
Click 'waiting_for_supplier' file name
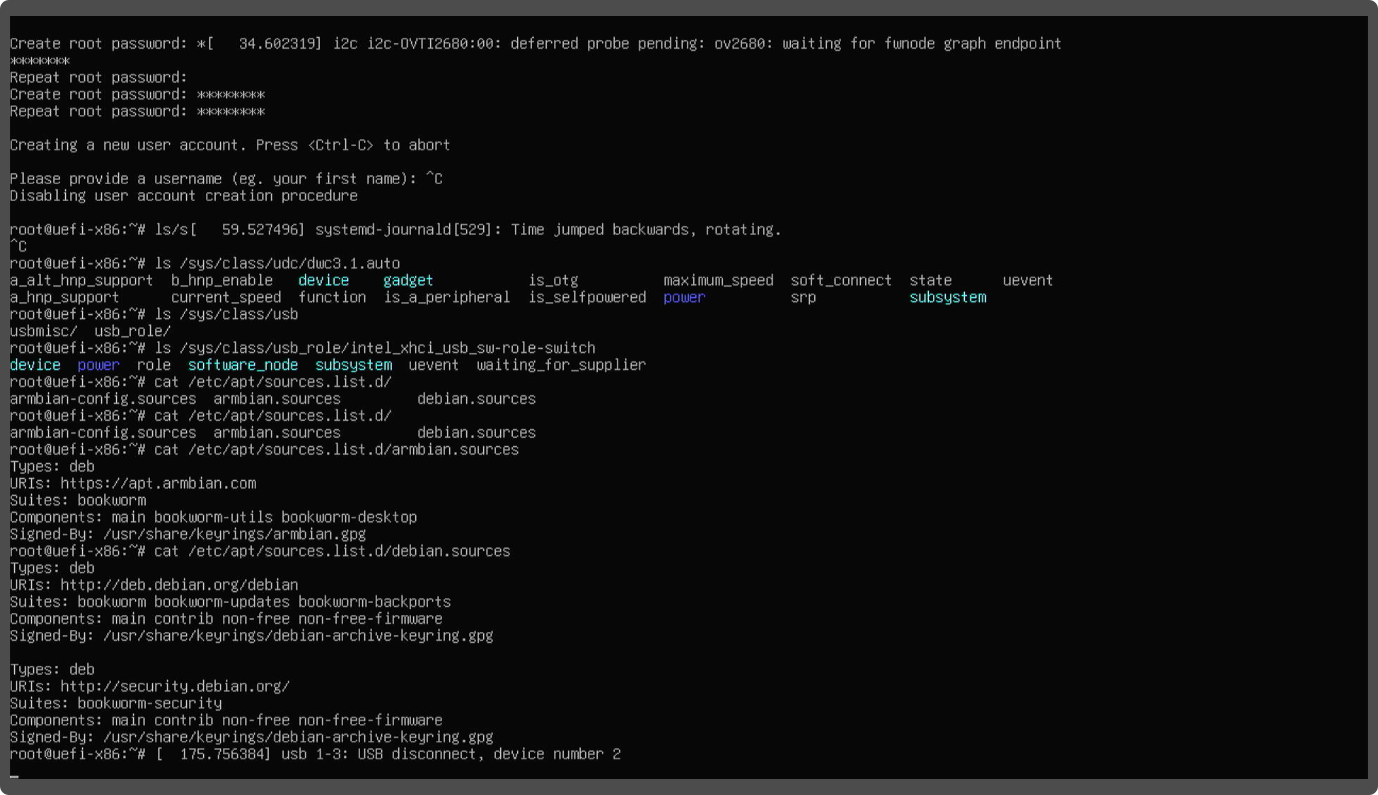pos(561,366)
